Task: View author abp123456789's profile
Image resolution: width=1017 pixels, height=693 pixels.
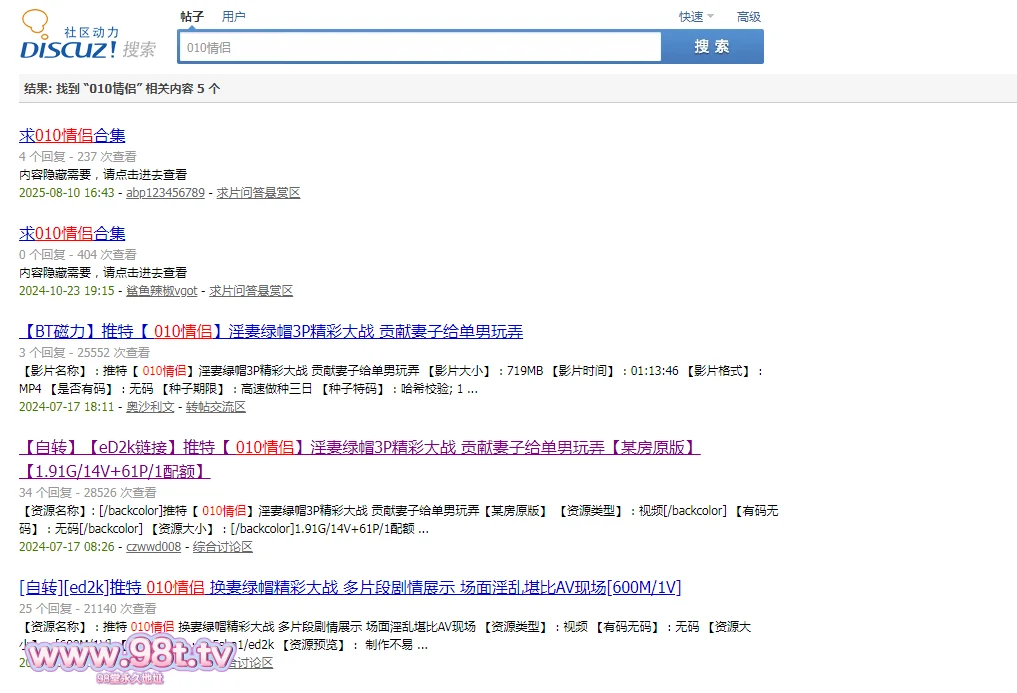Action: 165,193
